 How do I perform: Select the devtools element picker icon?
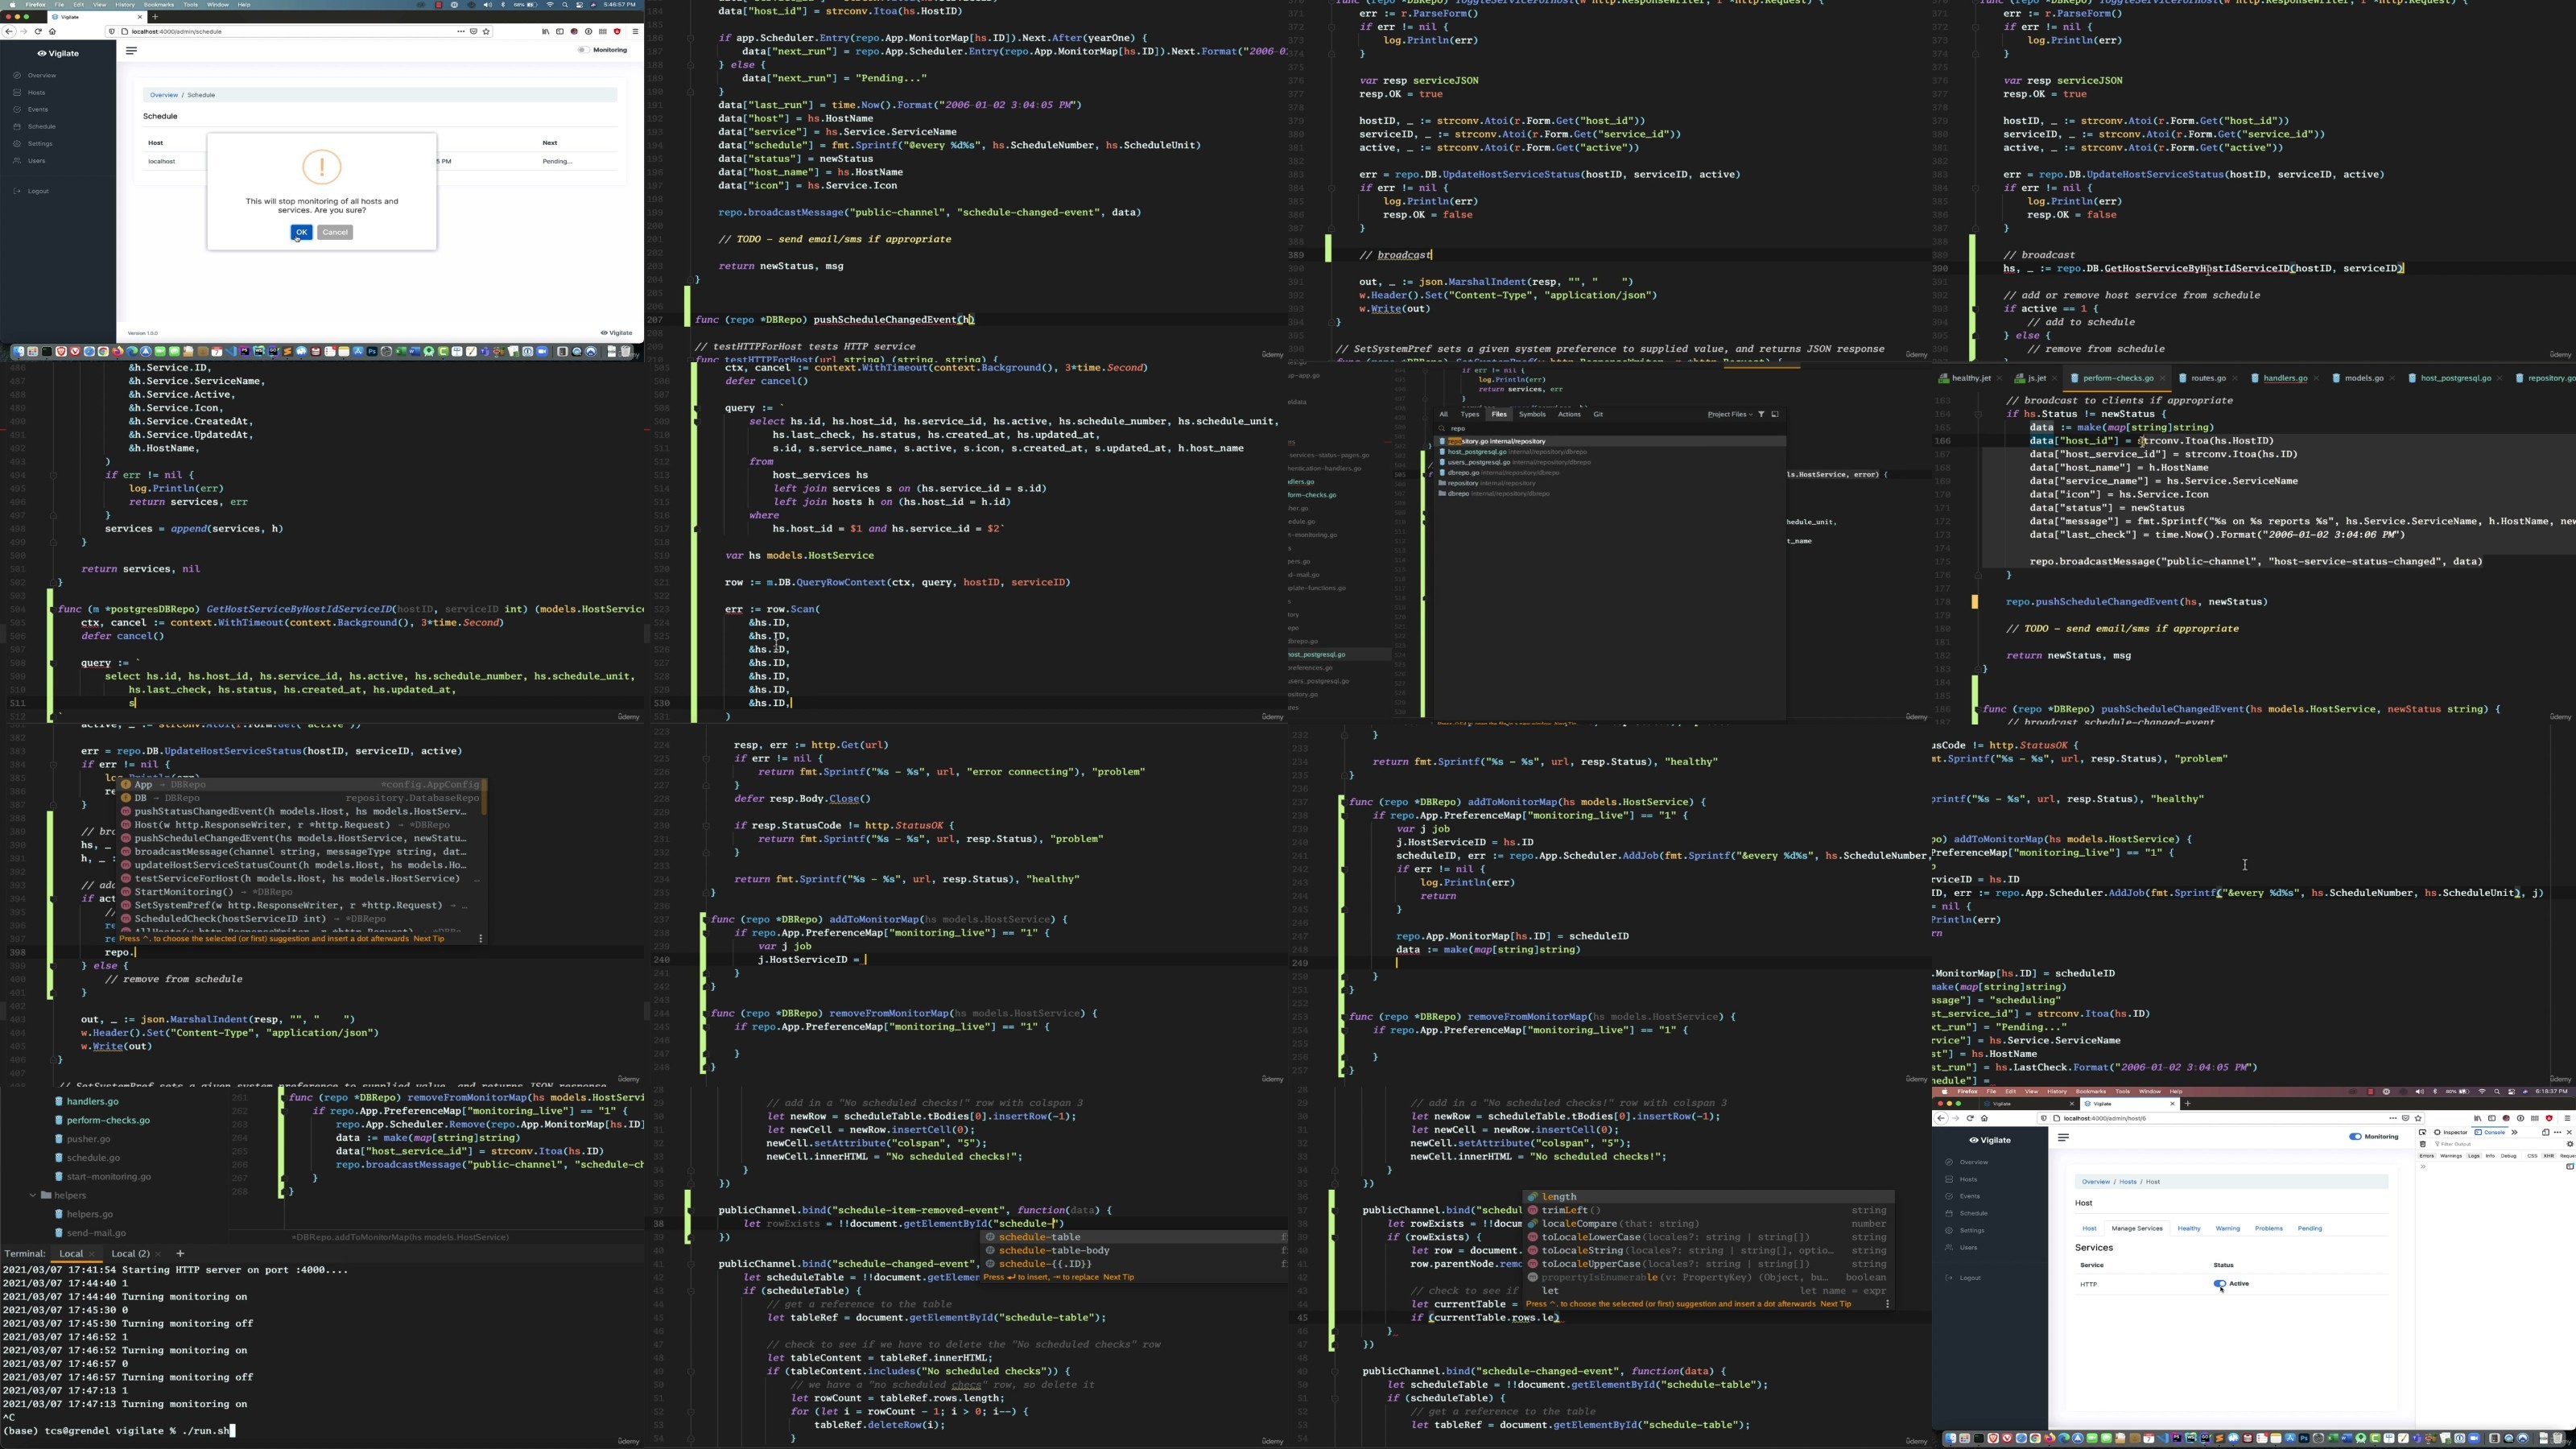click(2423, 1132)
